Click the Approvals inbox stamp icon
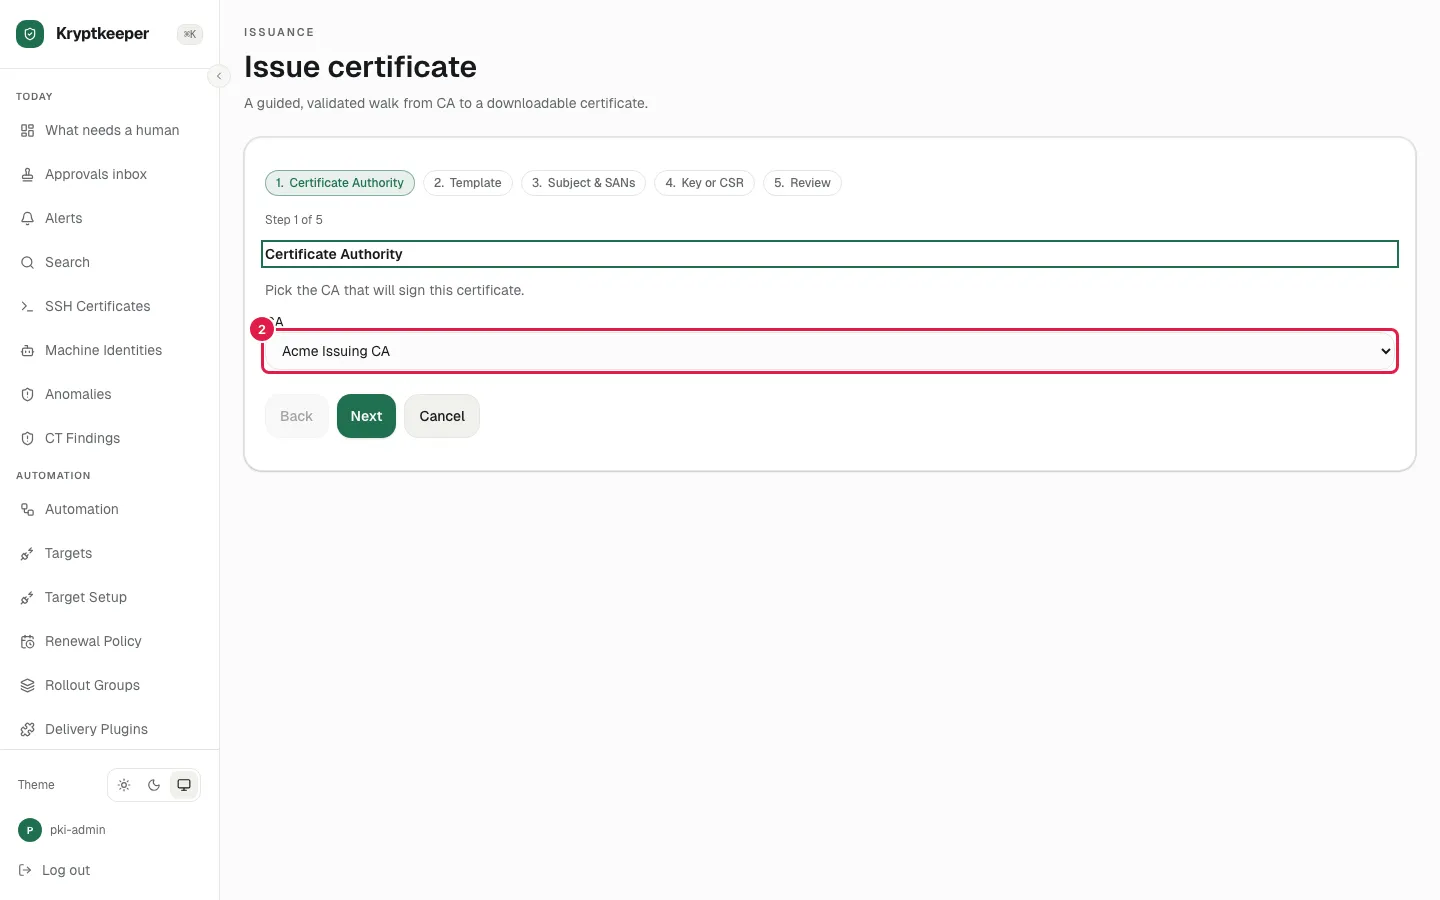Image resolution: width=1440 pixels, height=900 pixels. [x=27, y=175]
